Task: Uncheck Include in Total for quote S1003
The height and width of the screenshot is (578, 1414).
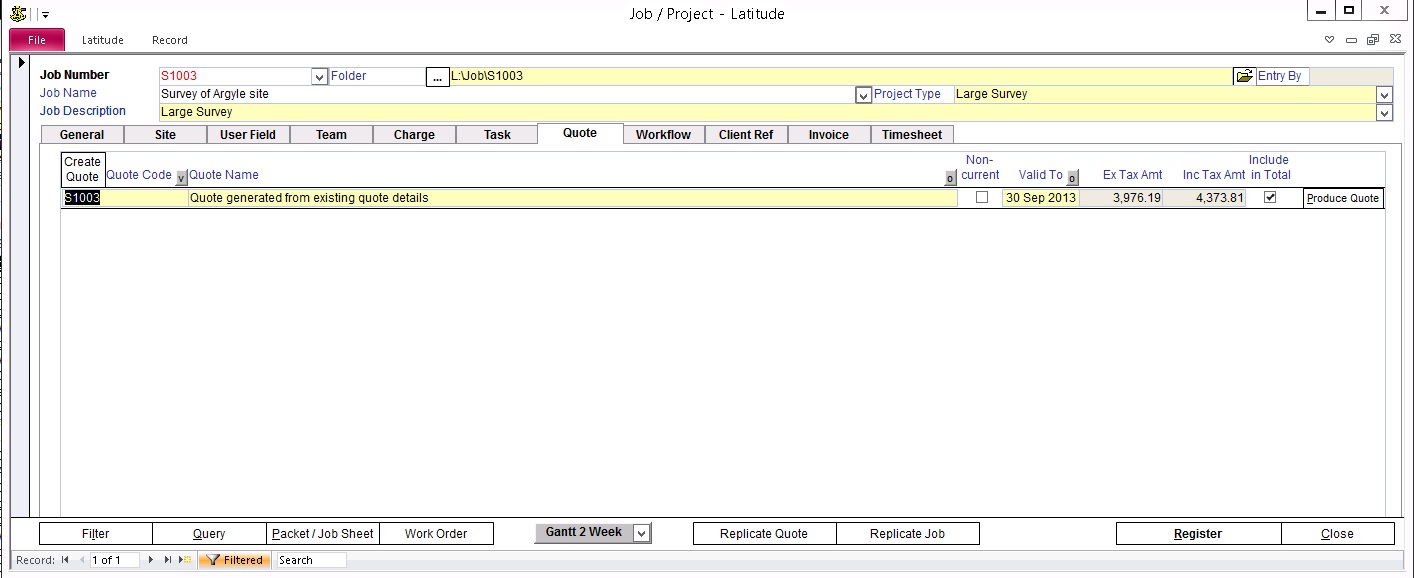Action: point(1270,198)
